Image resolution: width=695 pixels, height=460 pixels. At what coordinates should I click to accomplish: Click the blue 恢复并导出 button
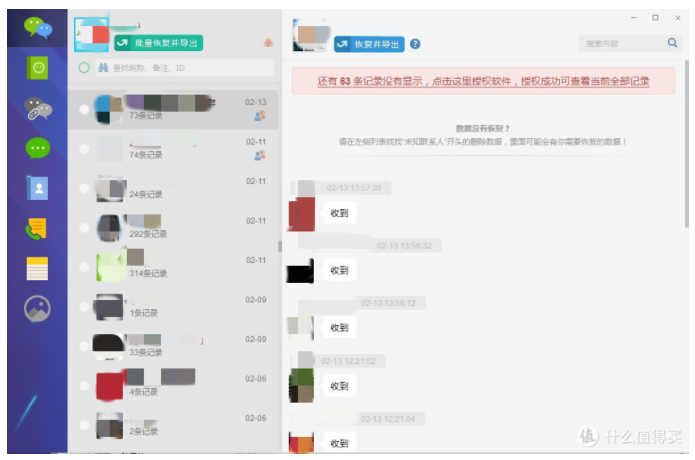point(368,44)
